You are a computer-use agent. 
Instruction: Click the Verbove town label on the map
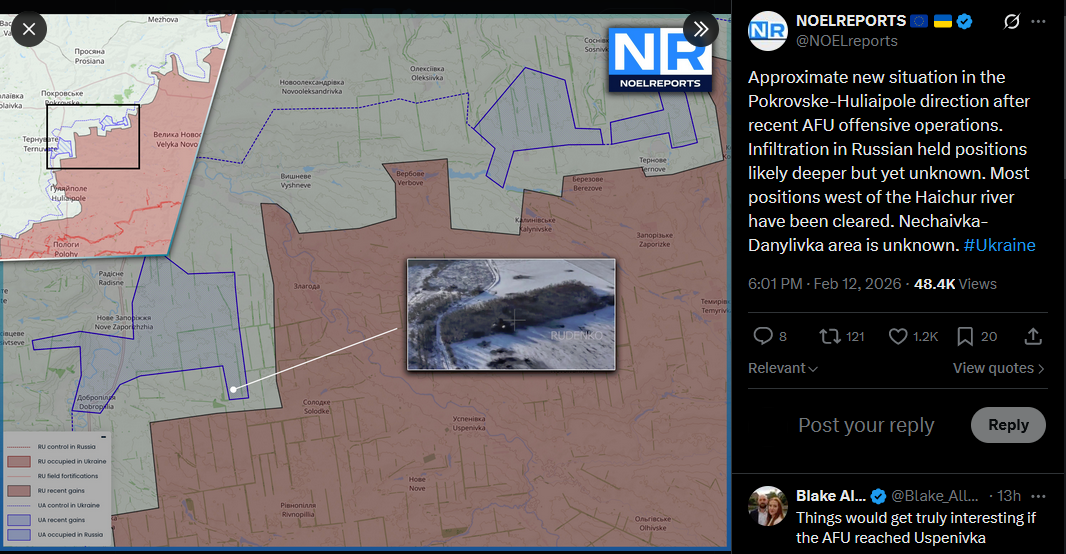(410, 178)
